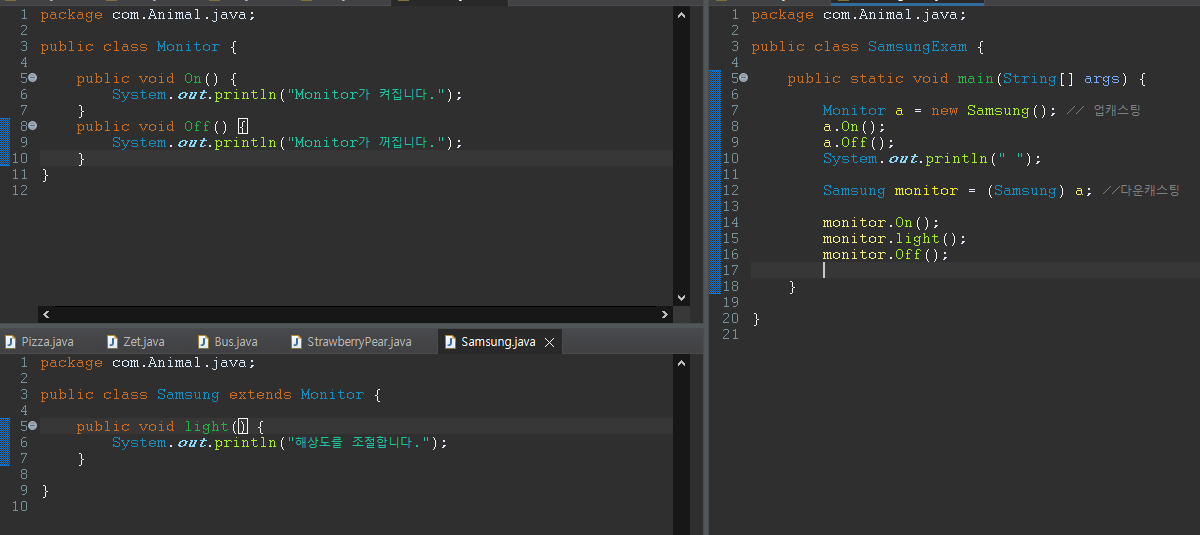Click the "Monitor가 켜집니다." string literal
Image resolution: width=1200 pixels, height=535 pixels.
click(365, 95)
